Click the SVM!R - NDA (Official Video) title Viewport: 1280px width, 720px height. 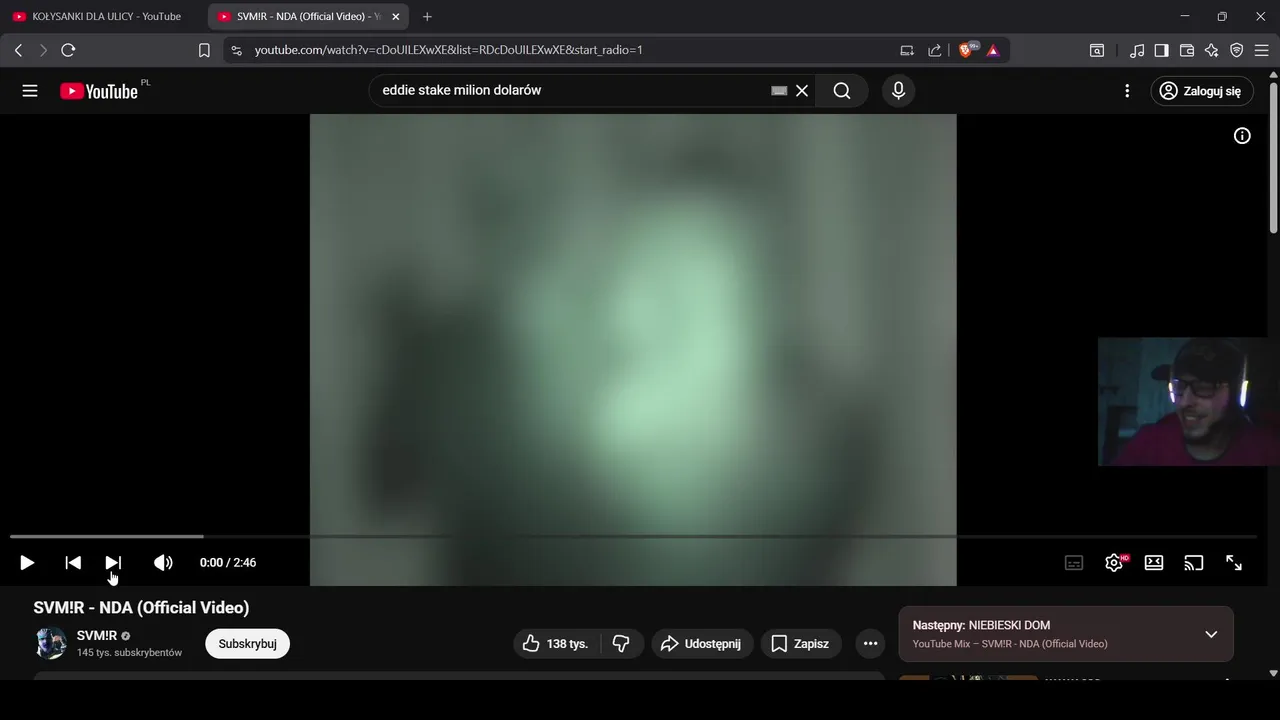click(x=141, y=608)
